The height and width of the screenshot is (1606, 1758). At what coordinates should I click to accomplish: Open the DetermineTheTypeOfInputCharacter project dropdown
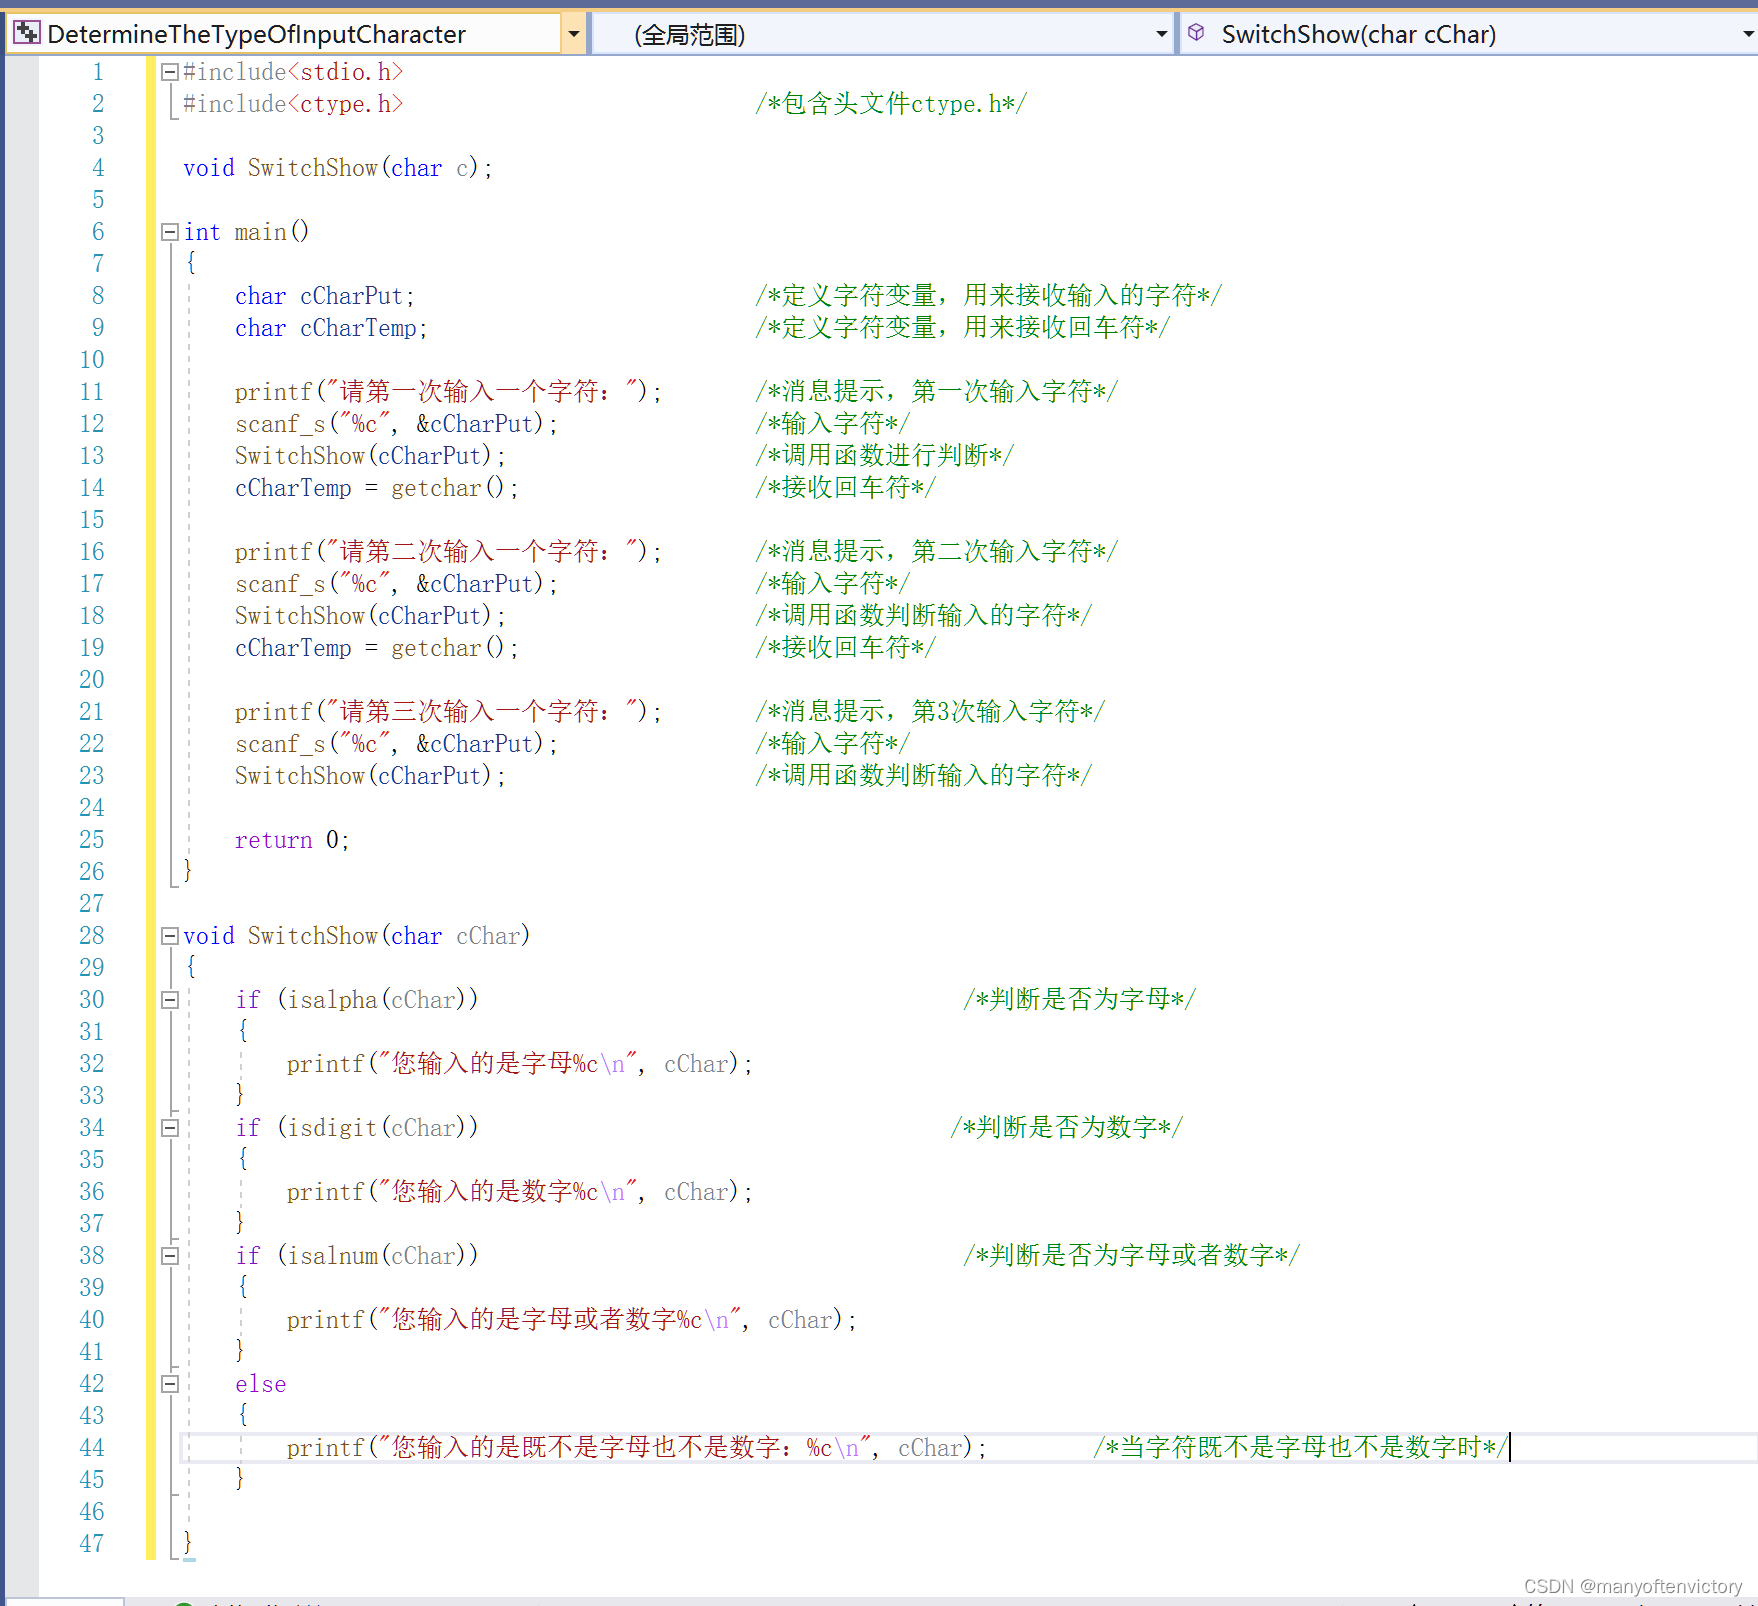(573, 34)
